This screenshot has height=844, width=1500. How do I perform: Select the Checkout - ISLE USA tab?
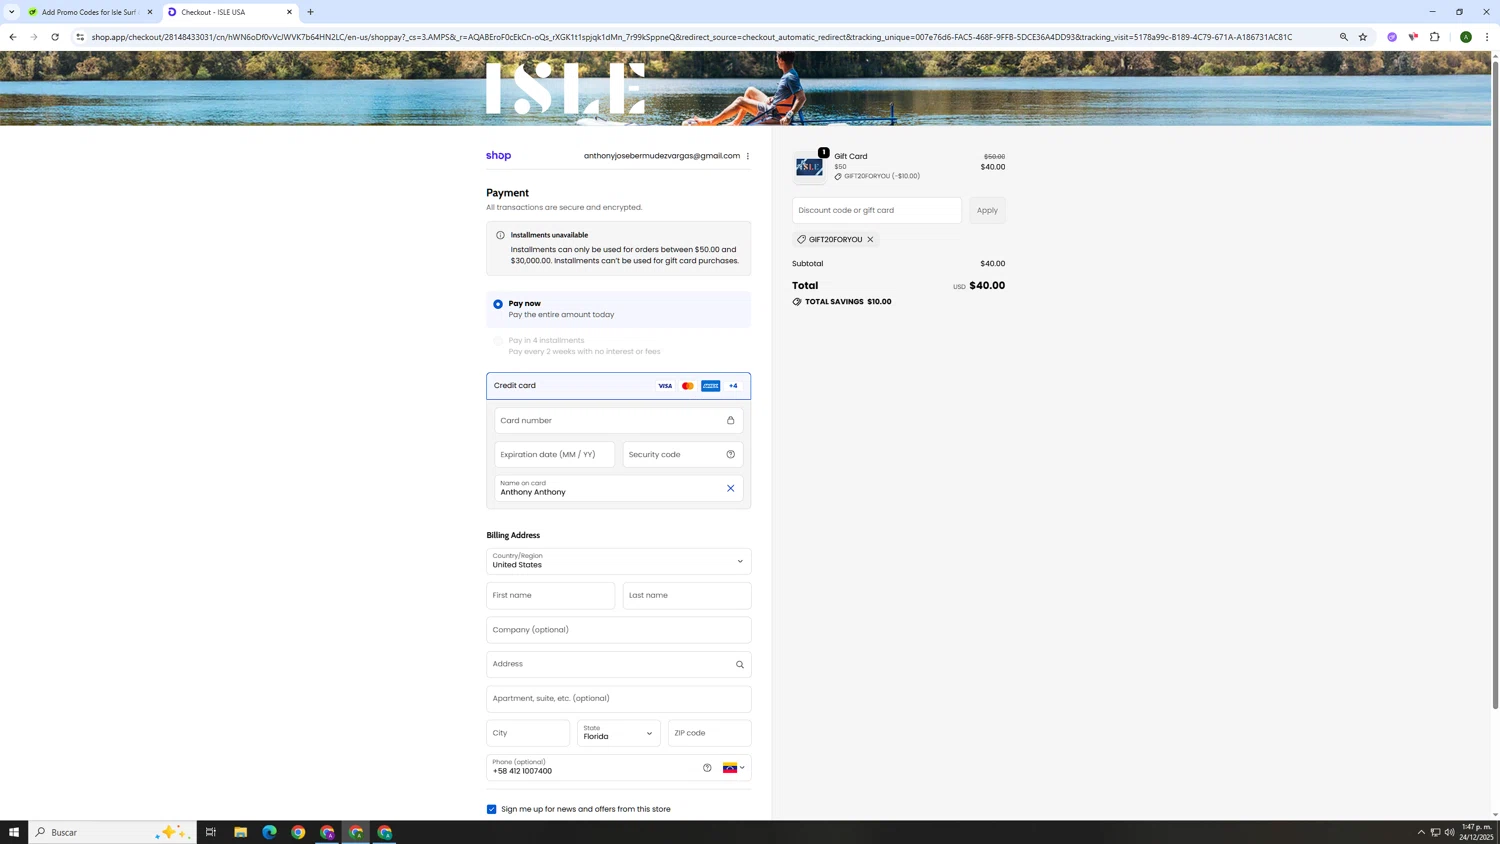point(230,12)
